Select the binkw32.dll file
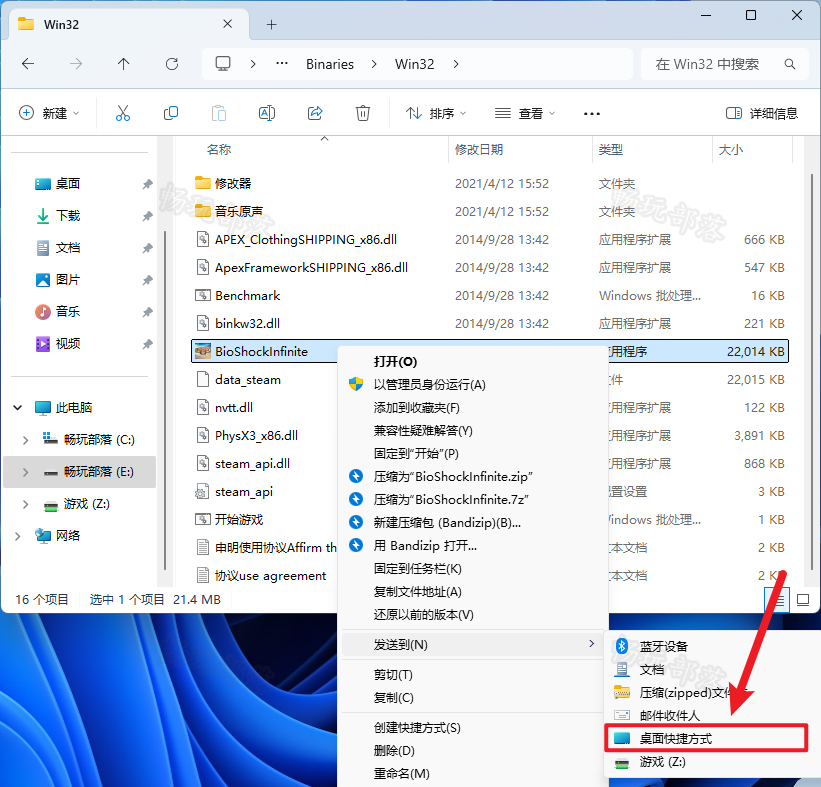The image size is (821, 787). [x=490, y=324]
